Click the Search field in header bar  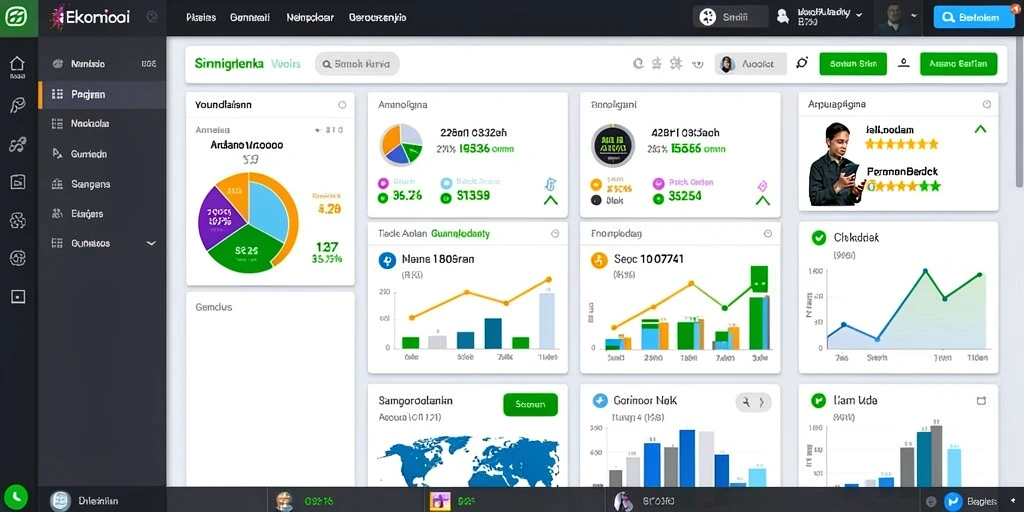[357, 64]
